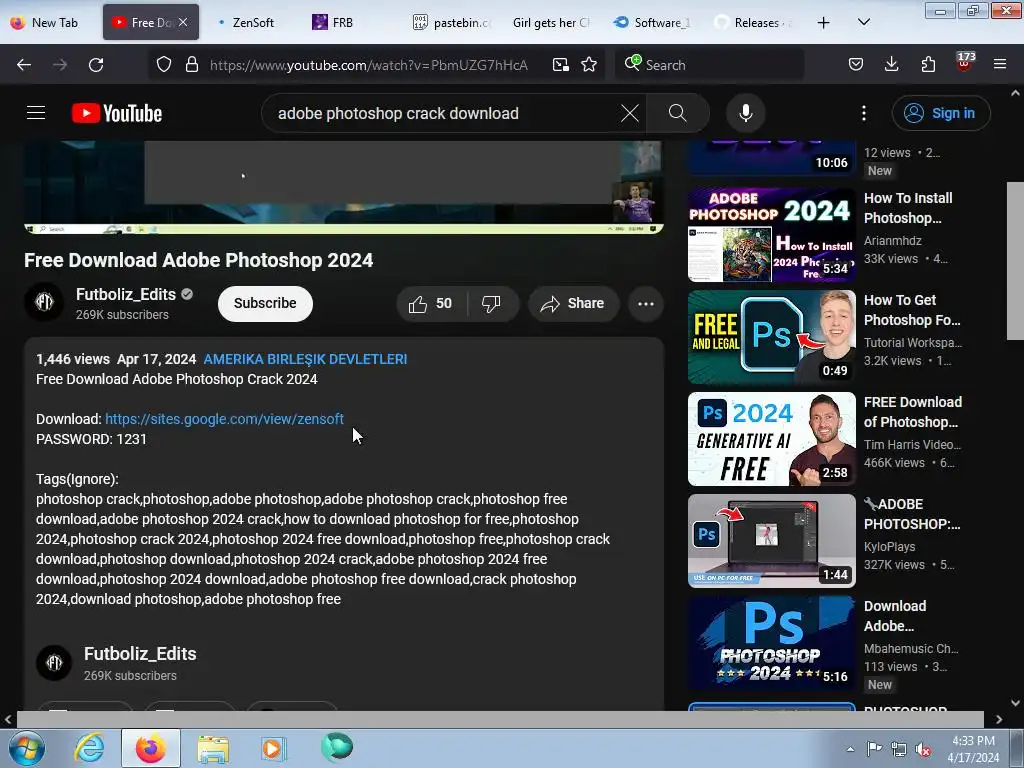Image resolution: width=1024 pixels, height=768 pixels.
Task: Open Firefox application hamburger menu
Action: pos(999,64)
